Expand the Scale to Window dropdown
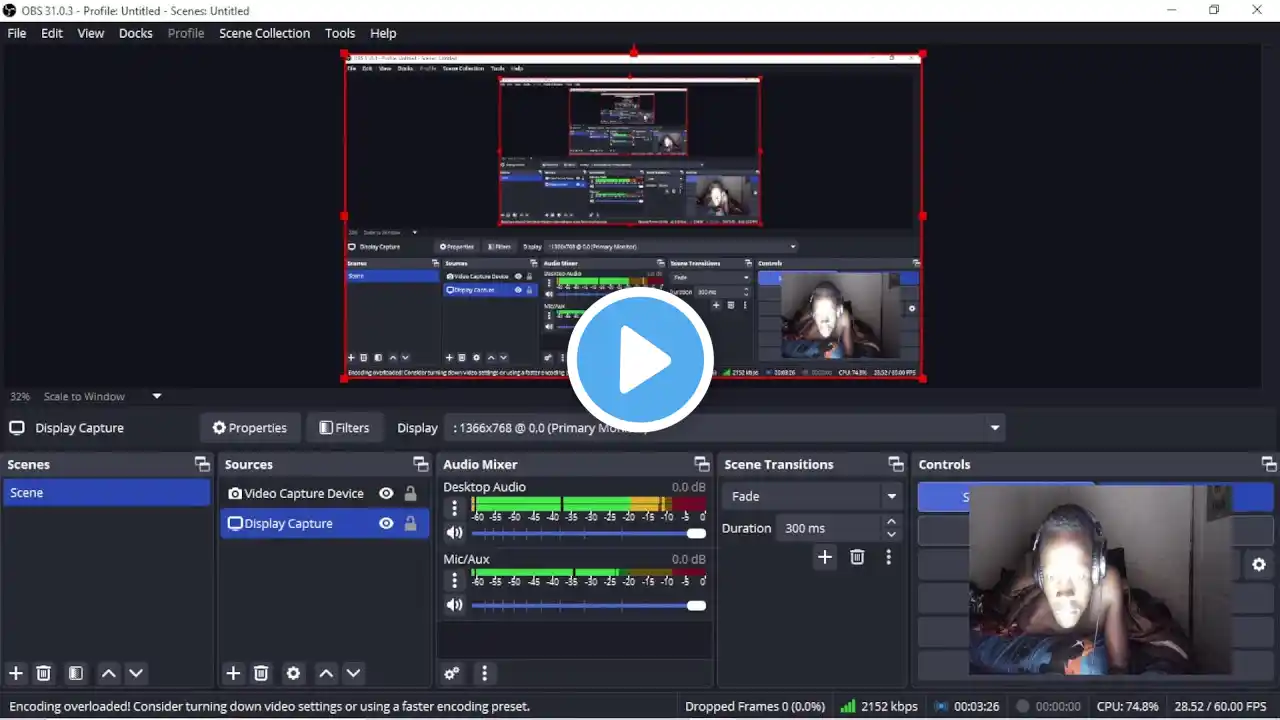Image resolution: width=1280 pixels, height=720 pixels. [x=157, y=396]
